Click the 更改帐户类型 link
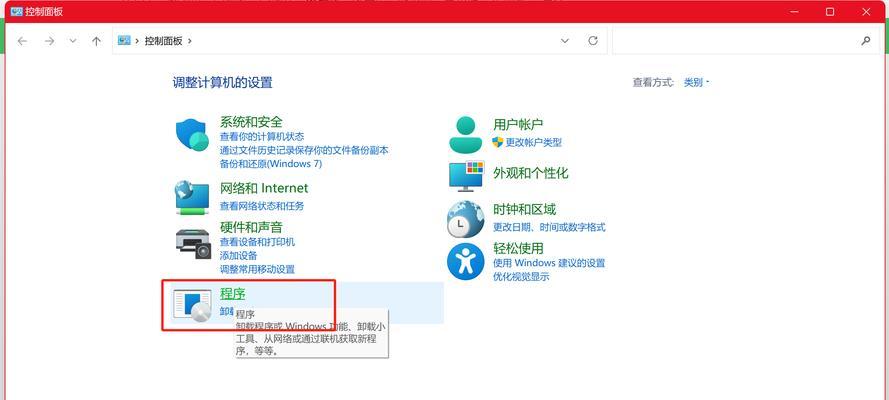Viewport: 889px width, 400px height. (x=534, y=143)
